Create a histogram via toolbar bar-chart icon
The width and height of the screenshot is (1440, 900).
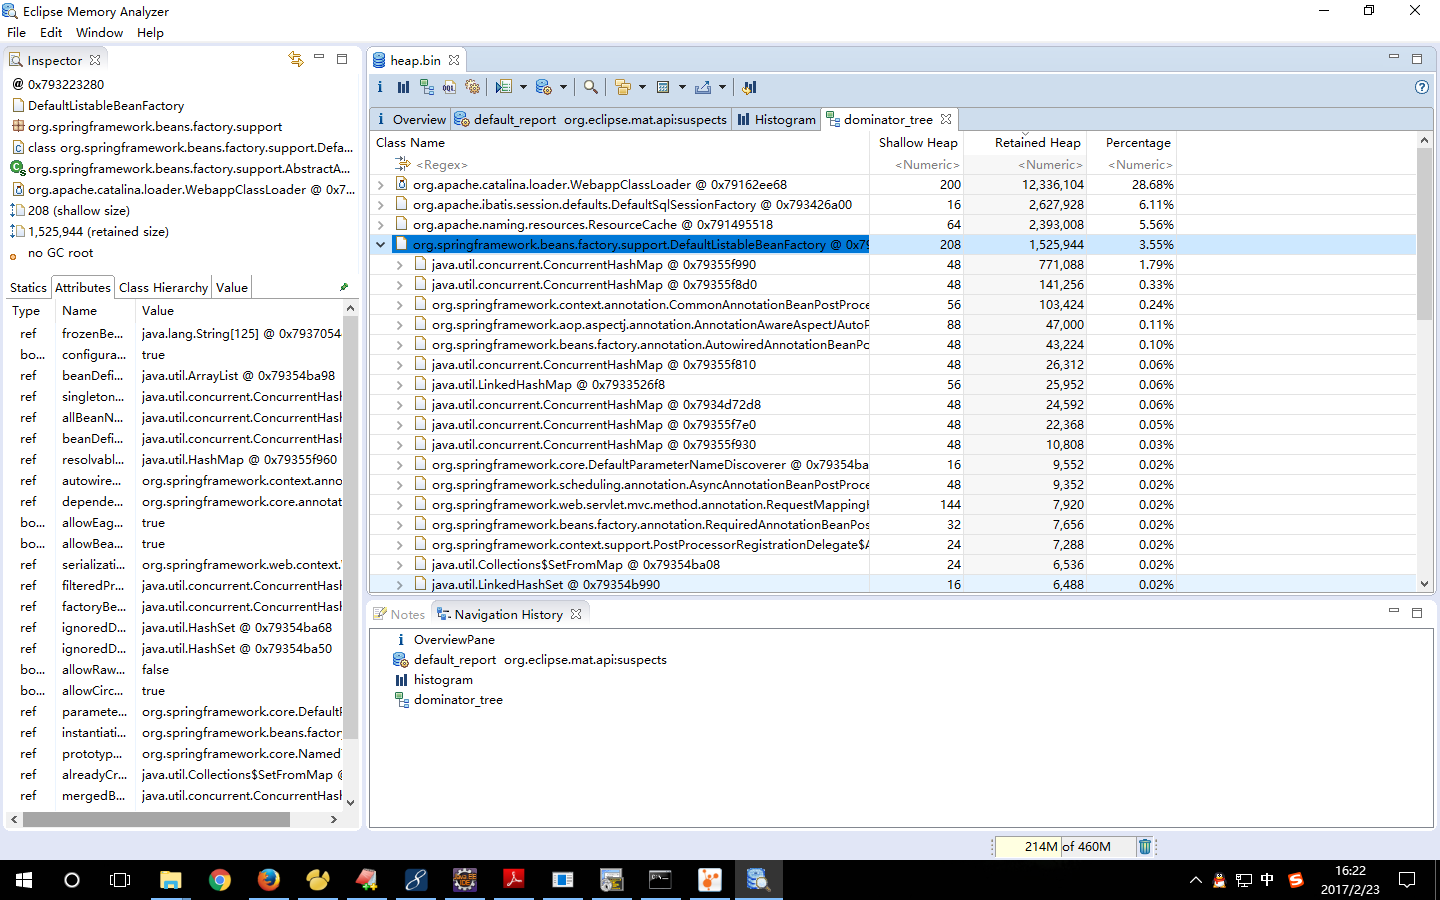pos(403,87)
